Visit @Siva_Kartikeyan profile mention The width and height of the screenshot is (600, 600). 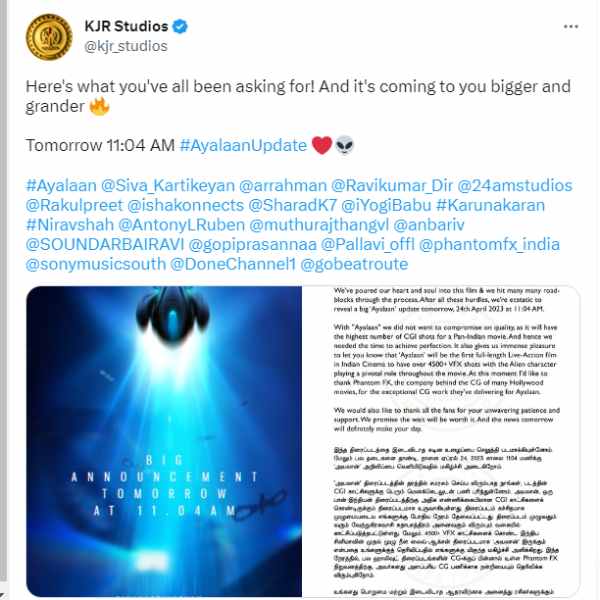click(x=168, y=186)
